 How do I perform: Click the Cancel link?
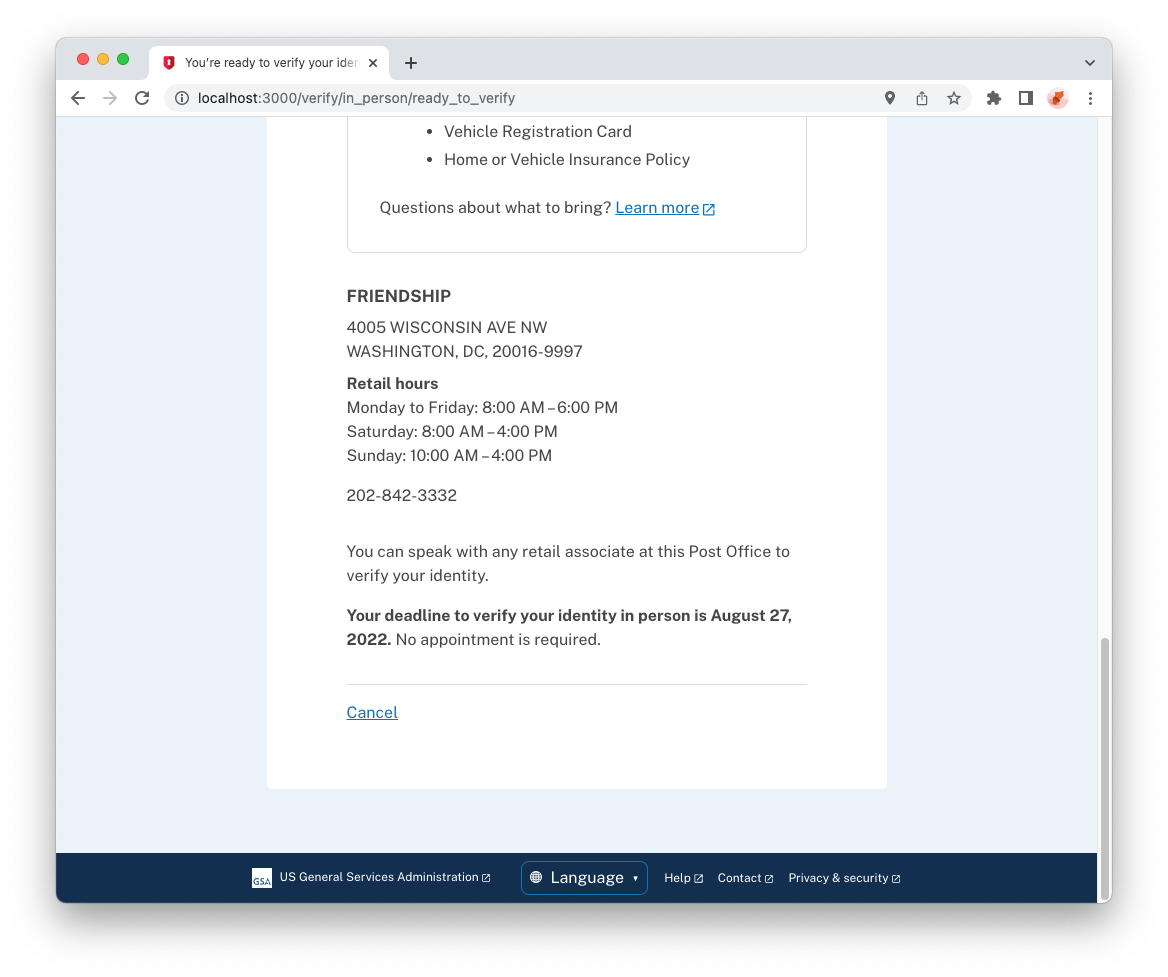pos(372,713)
